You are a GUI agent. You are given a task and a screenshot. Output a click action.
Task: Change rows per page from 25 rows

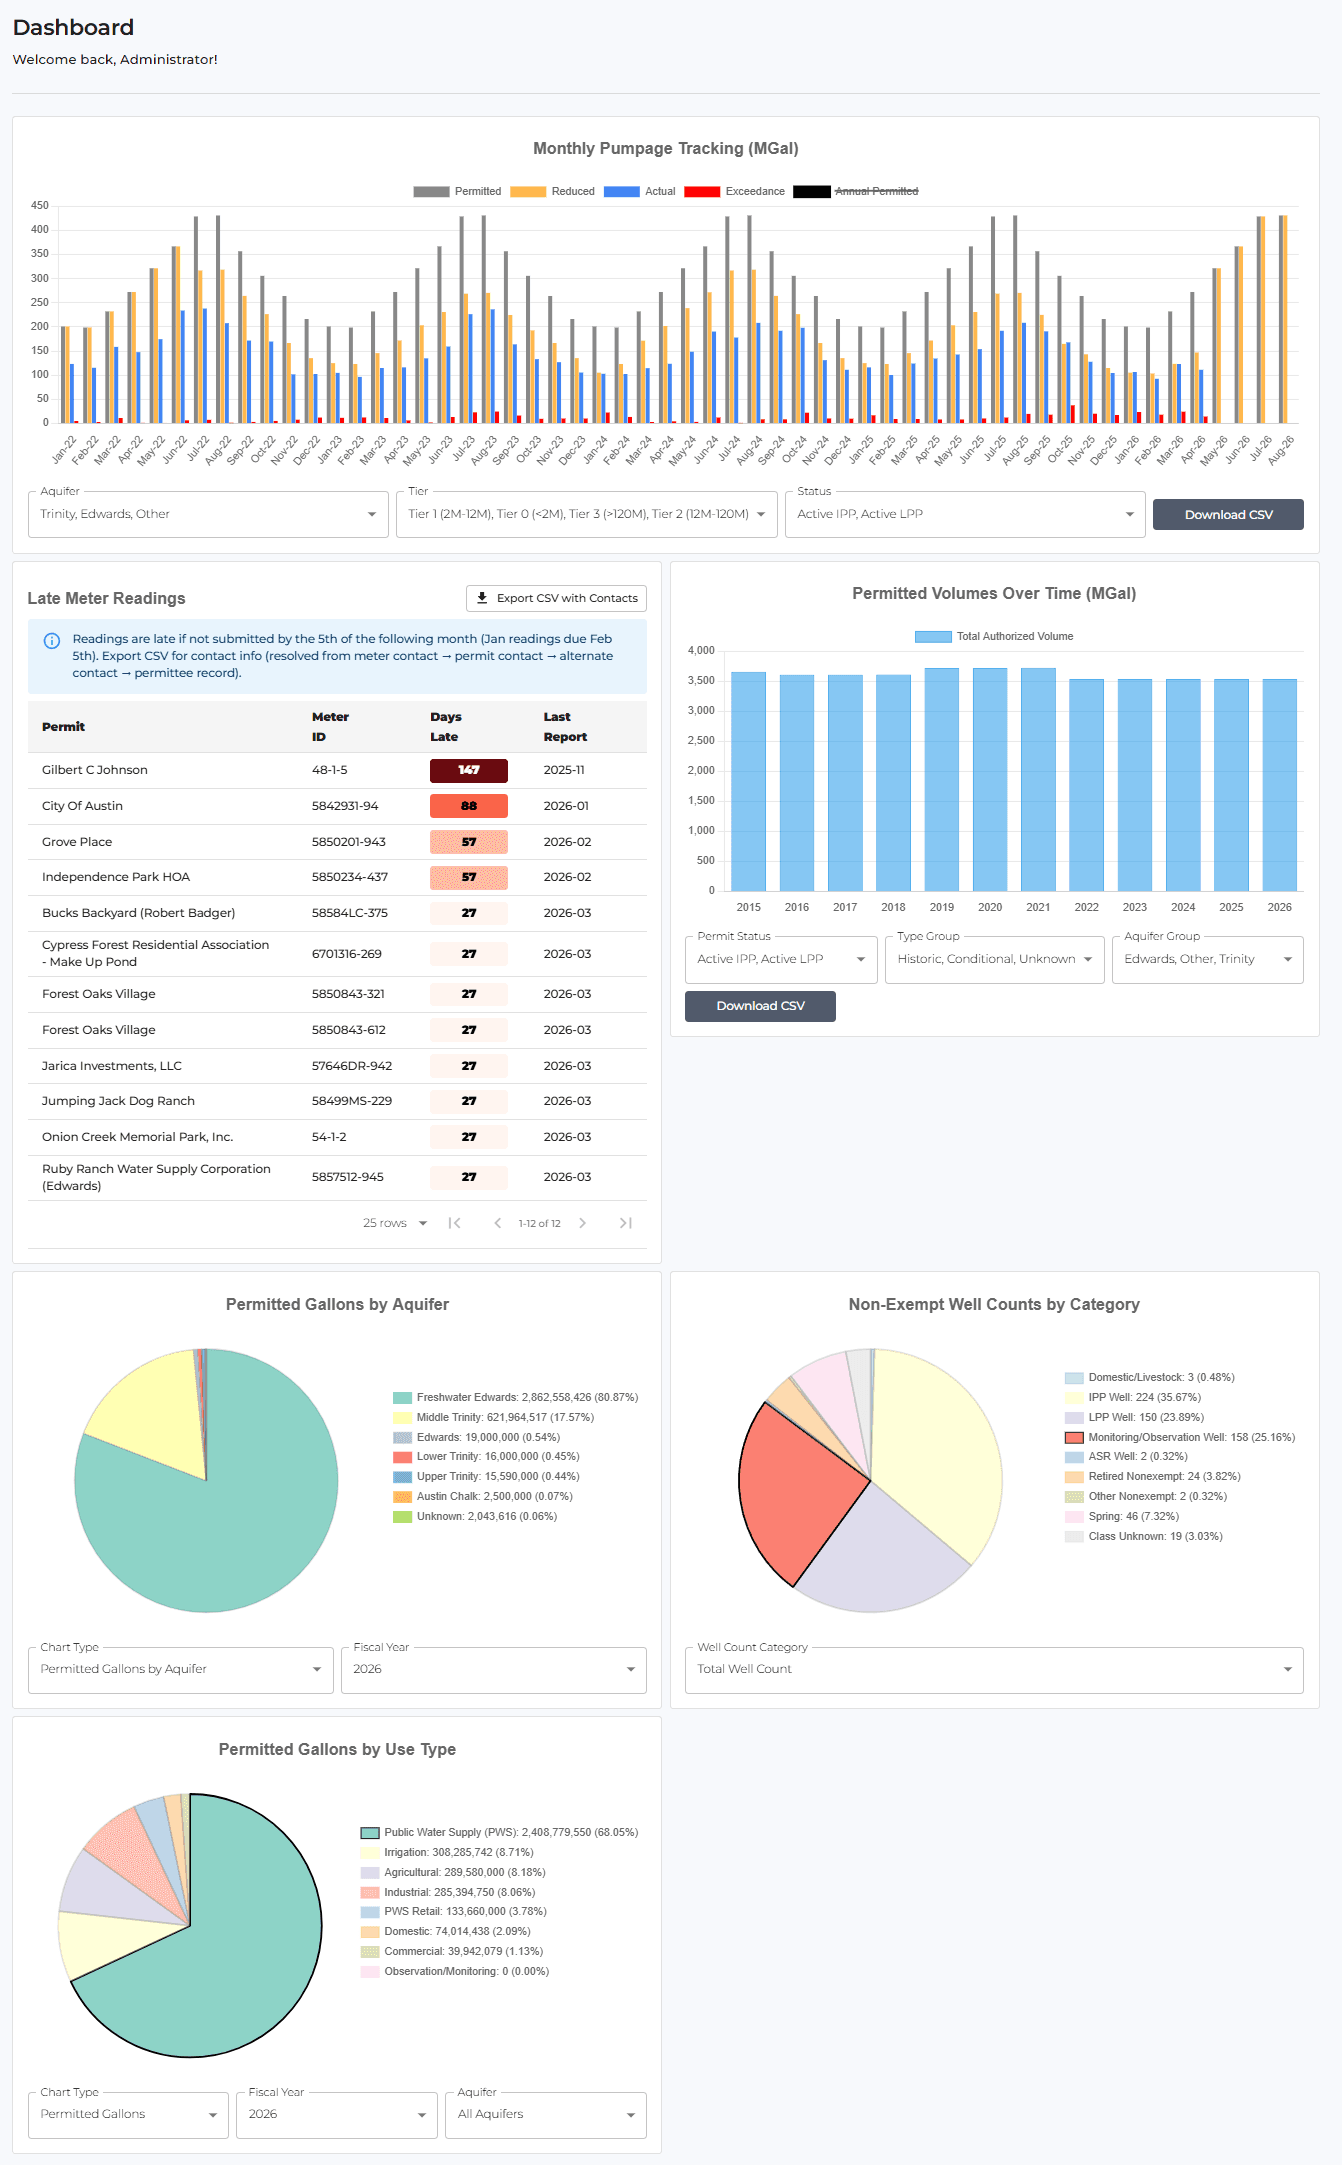(395, 1223)
